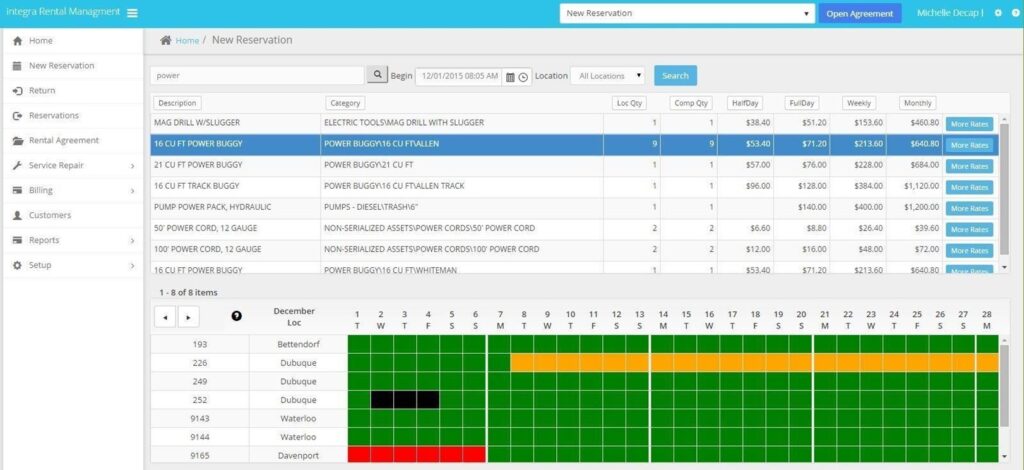The height and width of the screenshot is (470, 1024).
Task: Go to next month arrow
Action: (x=189, y=317)
